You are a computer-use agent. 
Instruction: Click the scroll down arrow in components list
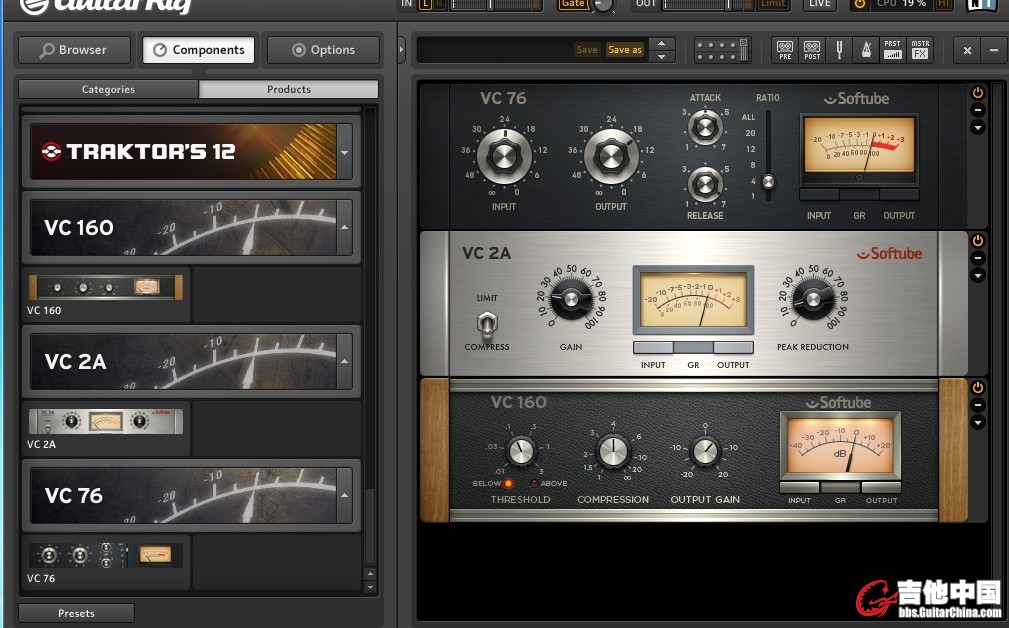tap(370, 586)
